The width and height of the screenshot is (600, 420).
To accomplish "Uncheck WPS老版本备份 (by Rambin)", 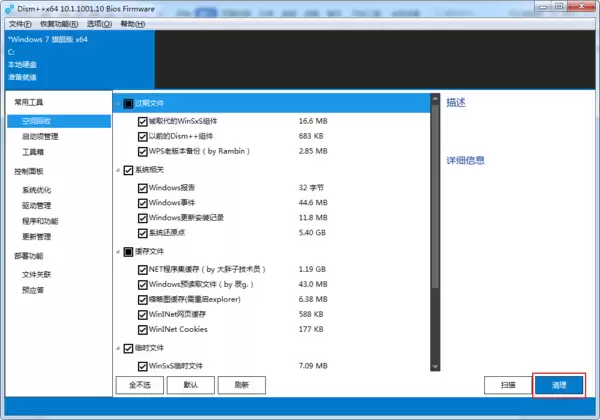I will click(142, 151).
